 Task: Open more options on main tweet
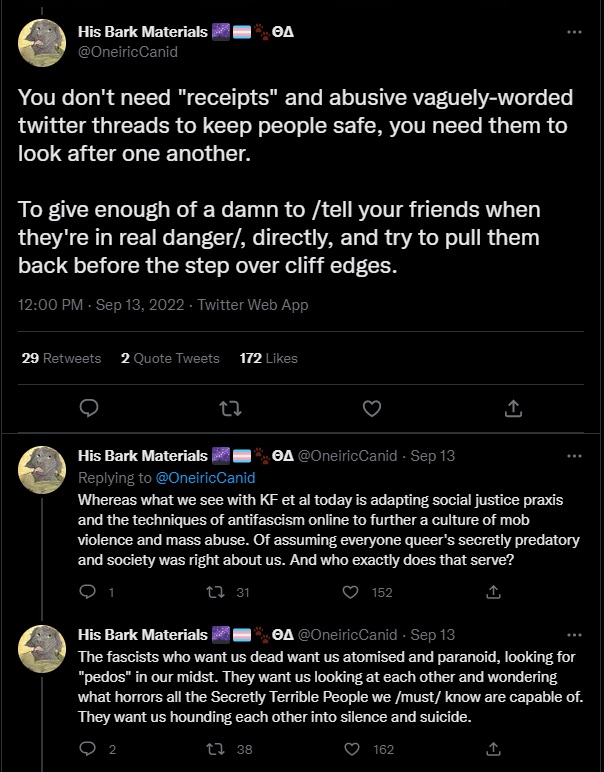coord(574,32)
